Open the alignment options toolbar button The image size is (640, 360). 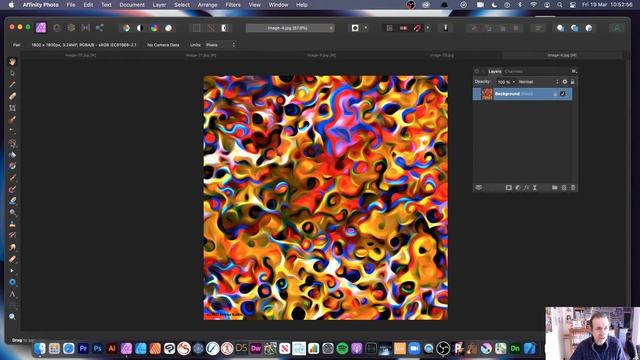[x=538, y=28]
